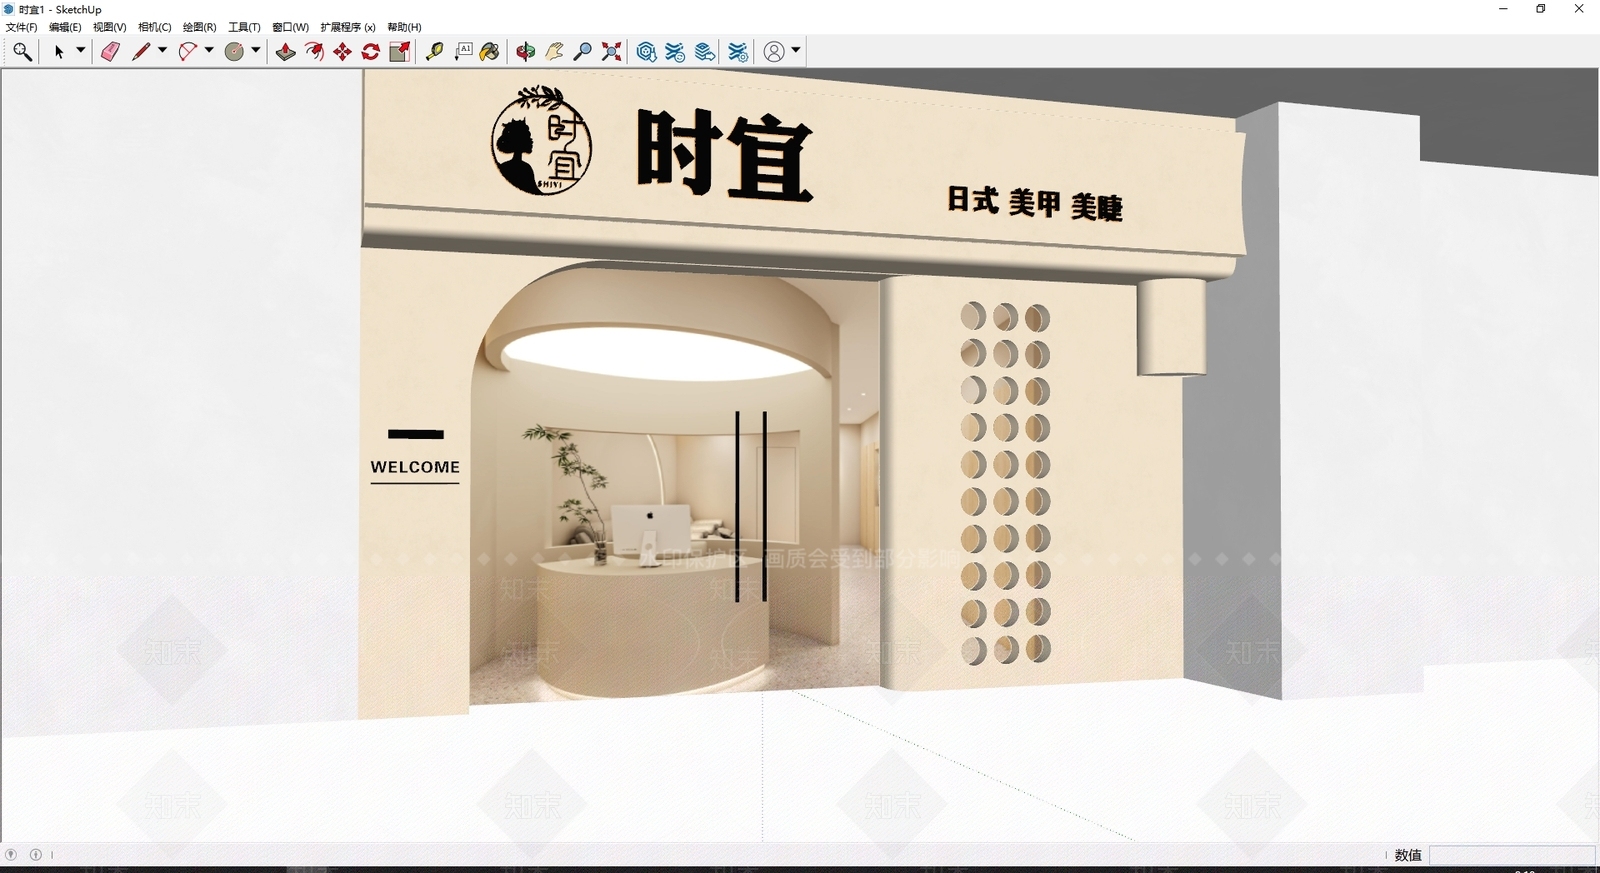Open the Extension Warehouse icon
1600x873 pixels.
(x=676, y=52)
